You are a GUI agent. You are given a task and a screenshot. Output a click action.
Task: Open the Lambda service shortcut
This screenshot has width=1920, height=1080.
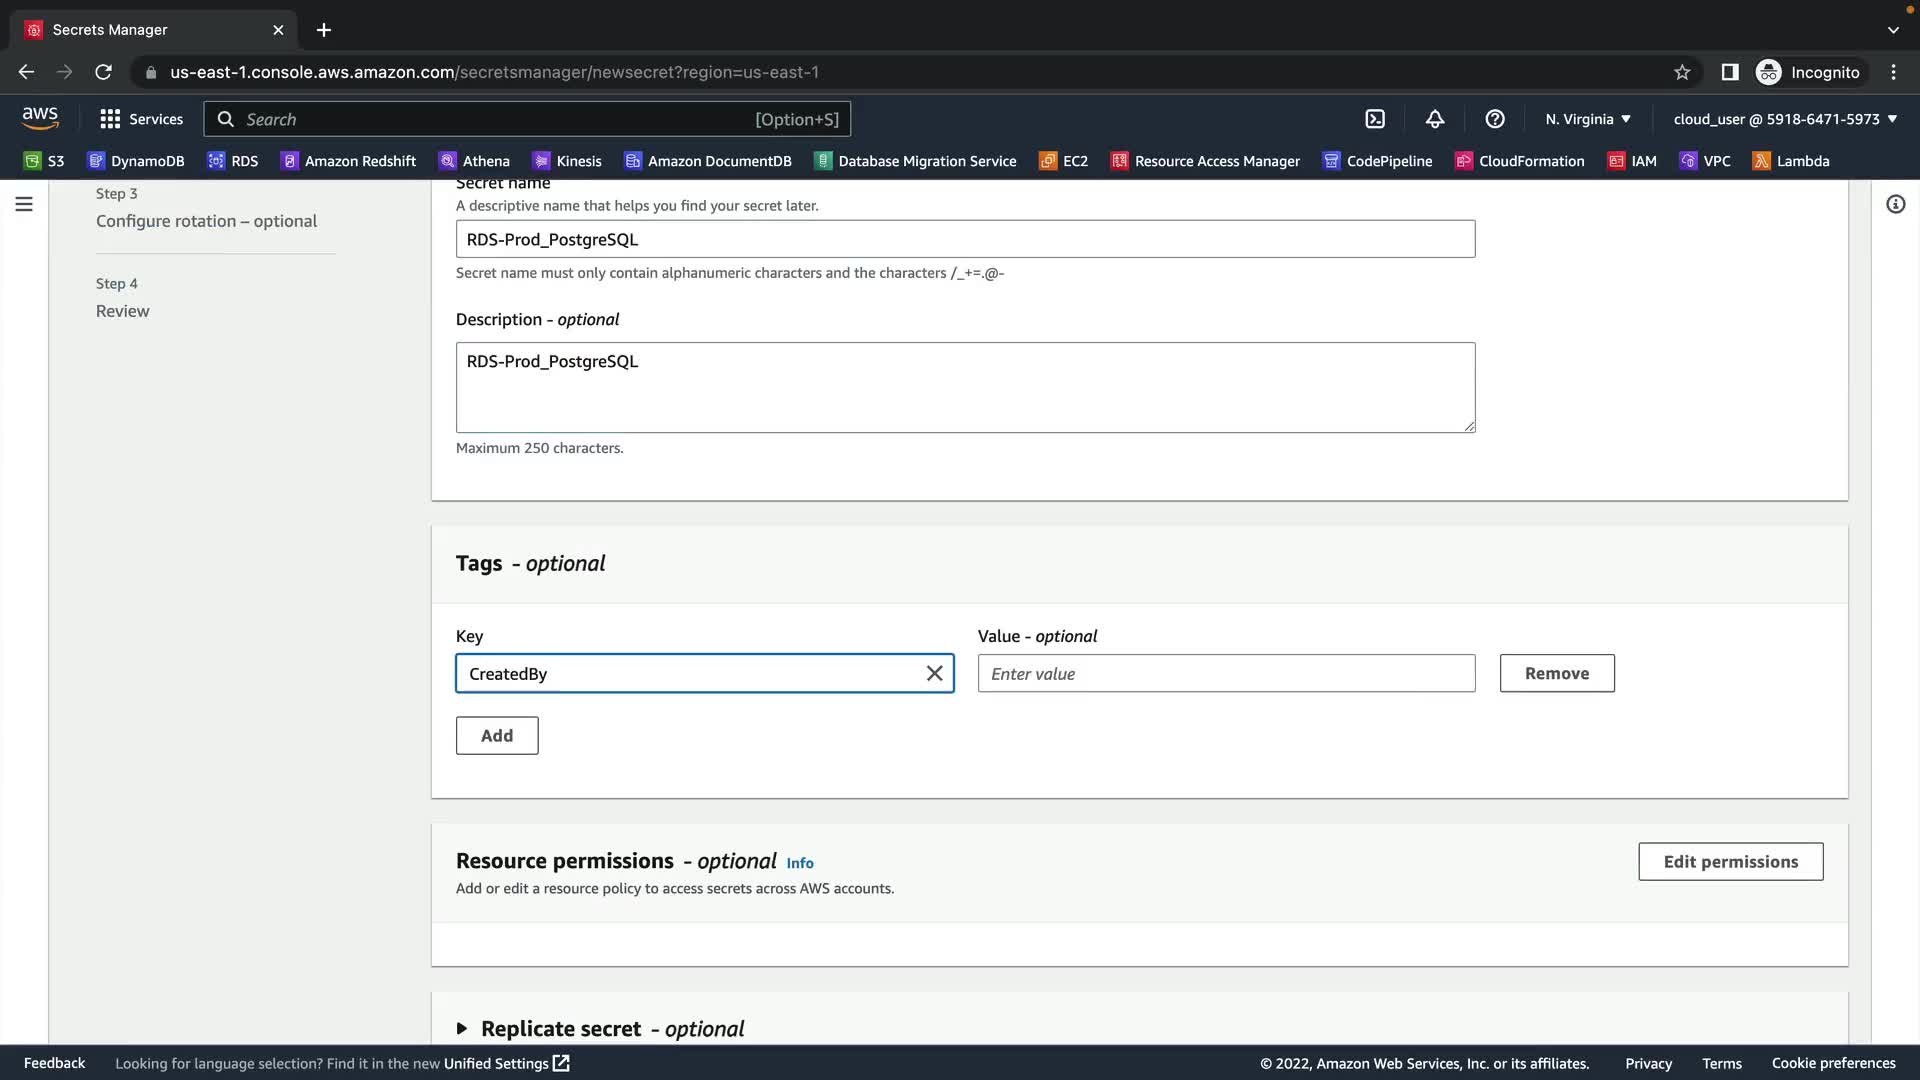point(1791,161)
